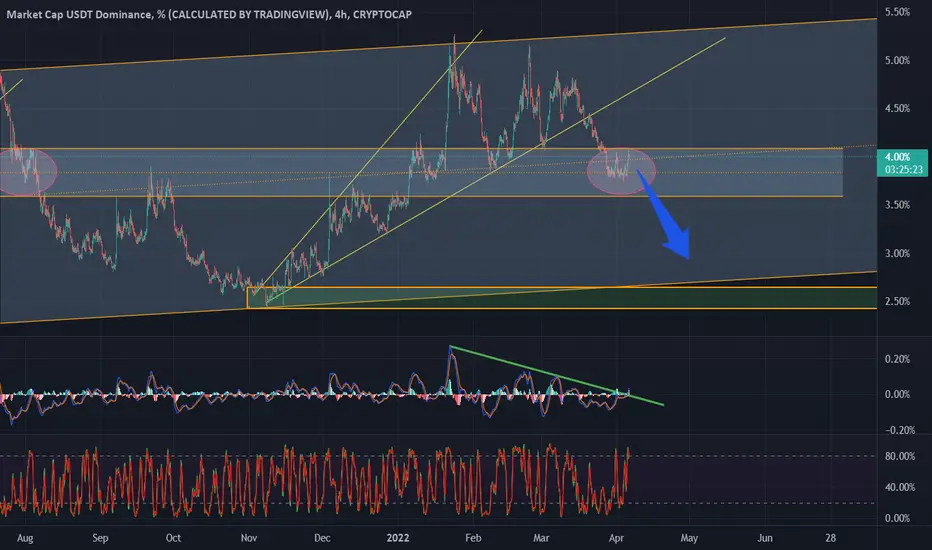The image size is (932, 550).
Task: Click the 0.20% label in the MACD pane
Action: pyautogui.click(x=897, y=359)
